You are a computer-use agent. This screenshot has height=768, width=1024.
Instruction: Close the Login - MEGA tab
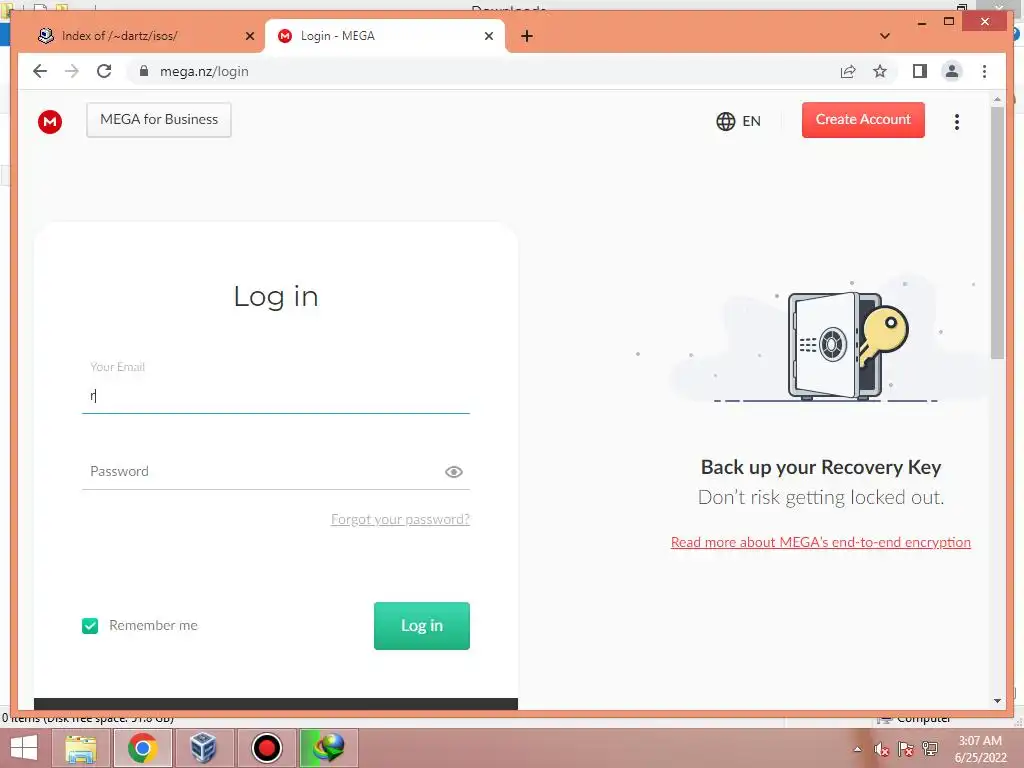coord(488,36)
